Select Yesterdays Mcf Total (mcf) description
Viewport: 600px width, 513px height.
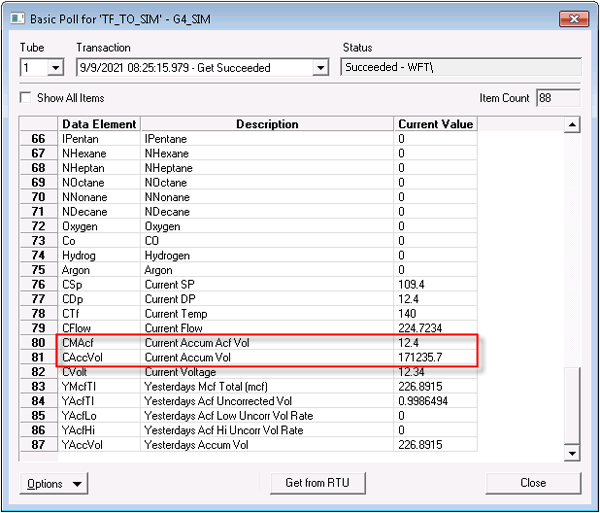coord(267,386)
